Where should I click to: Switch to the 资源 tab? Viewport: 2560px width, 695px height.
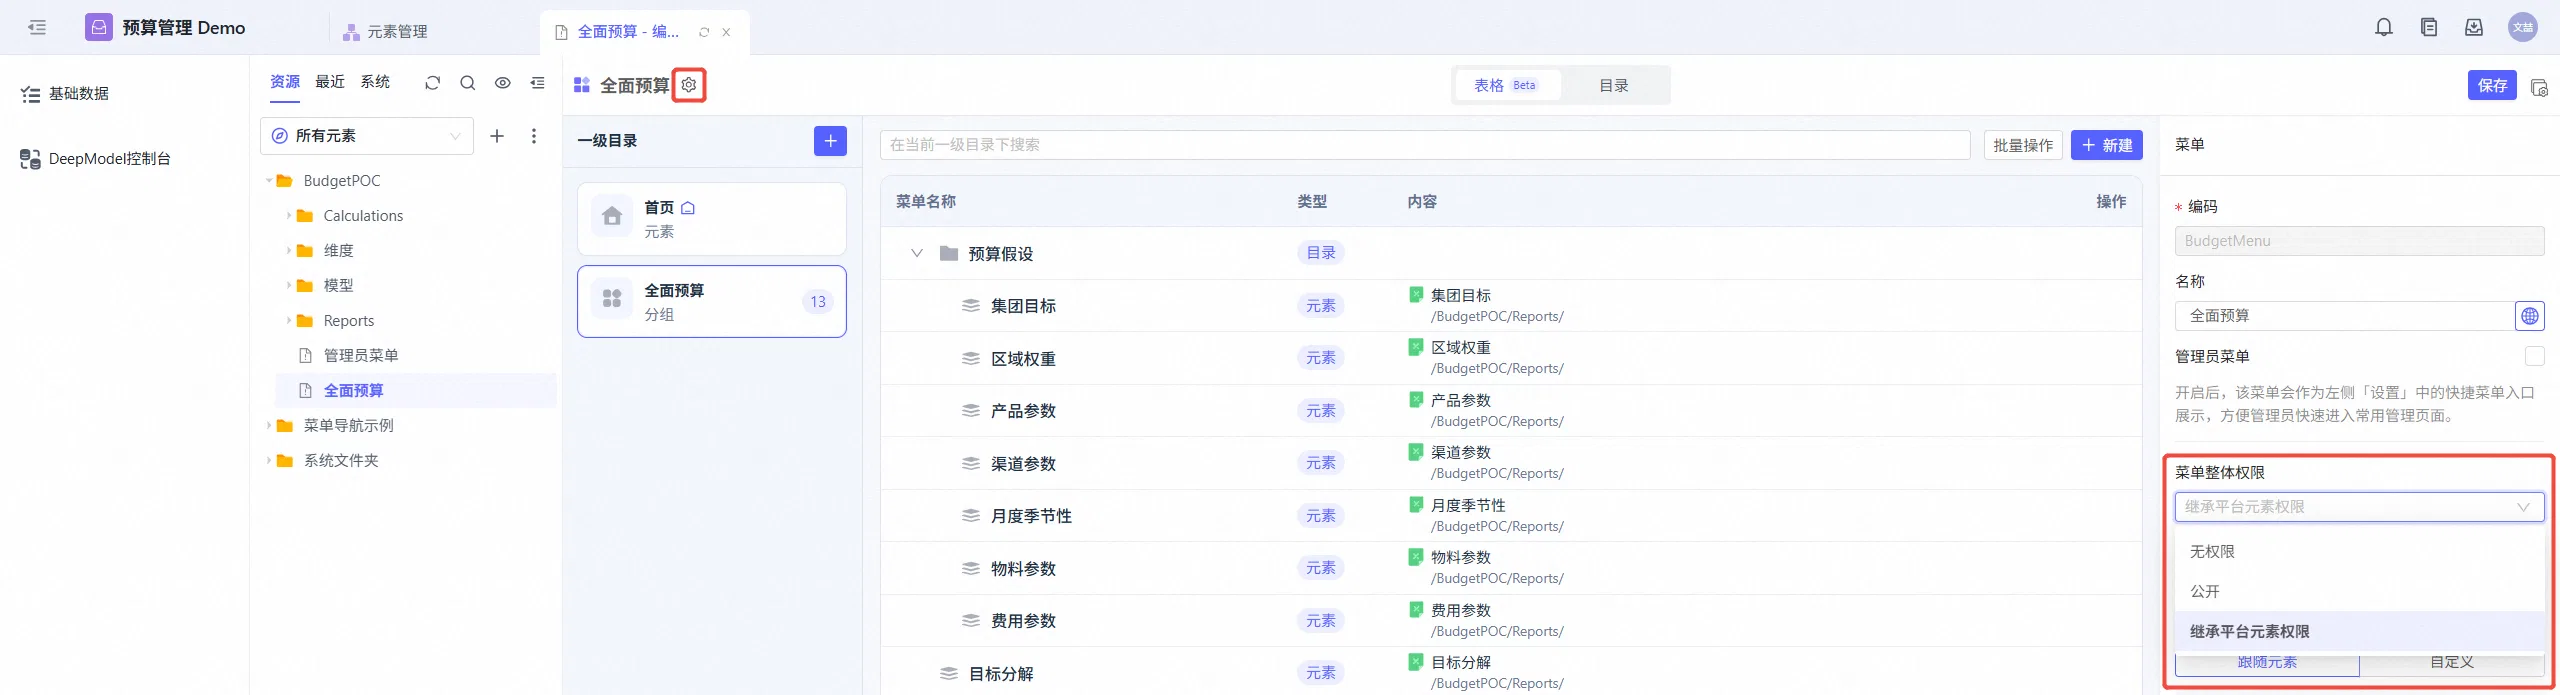[285, 82]
